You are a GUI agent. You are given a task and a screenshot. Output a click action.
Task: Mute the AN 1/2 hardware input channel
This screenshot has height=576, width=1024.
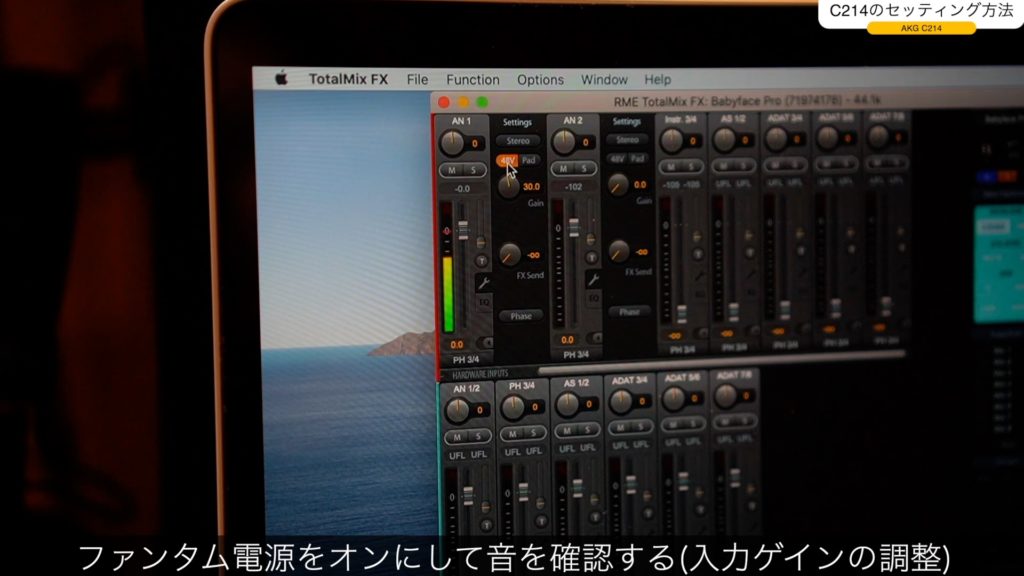click(457, 437)
